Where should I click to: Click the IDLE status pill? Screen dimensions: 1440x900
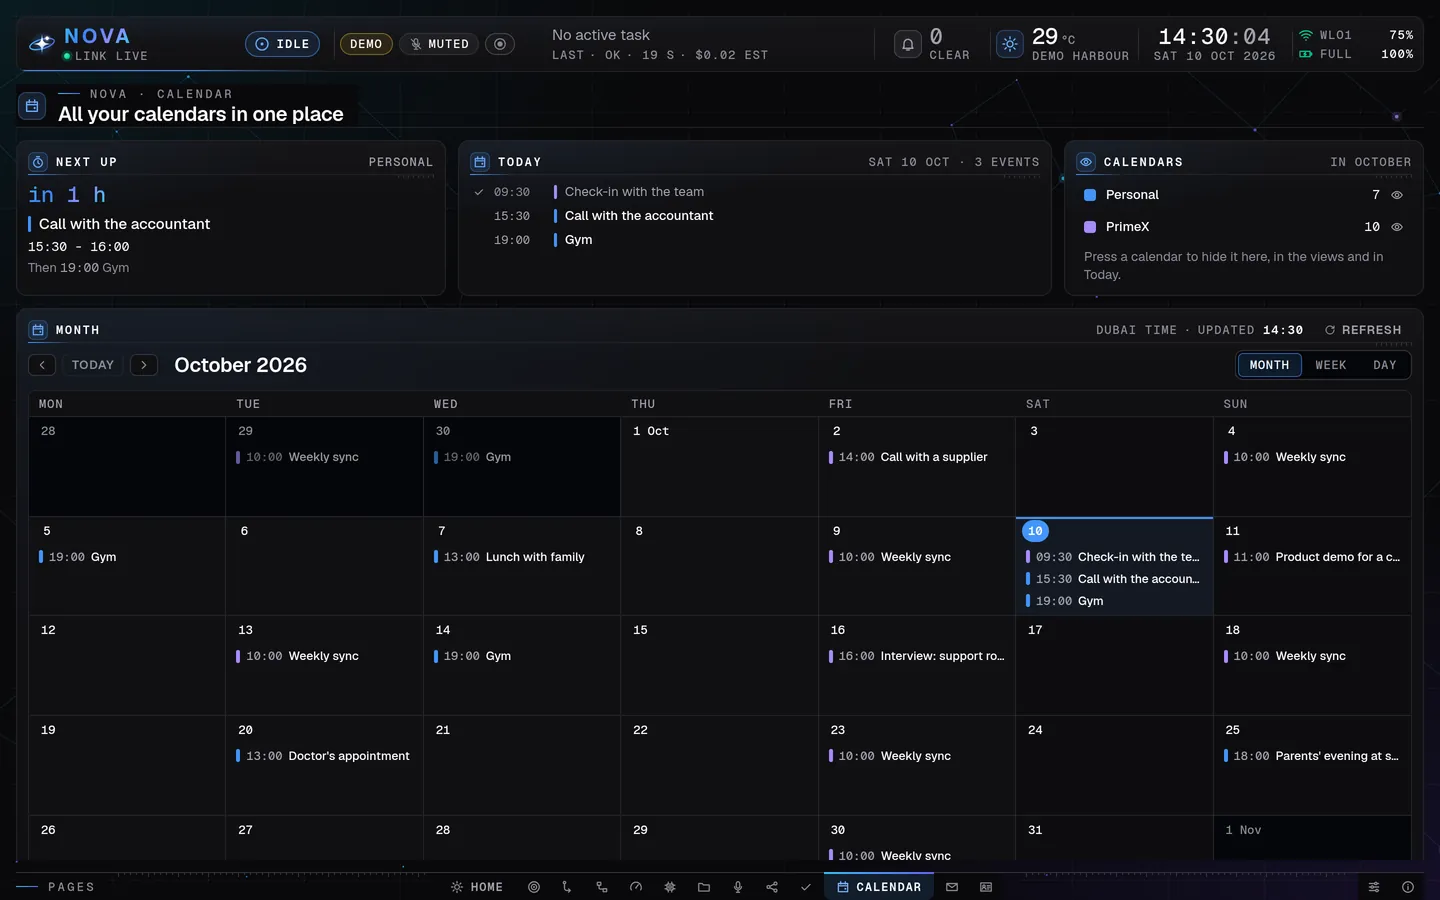(283, 44)
